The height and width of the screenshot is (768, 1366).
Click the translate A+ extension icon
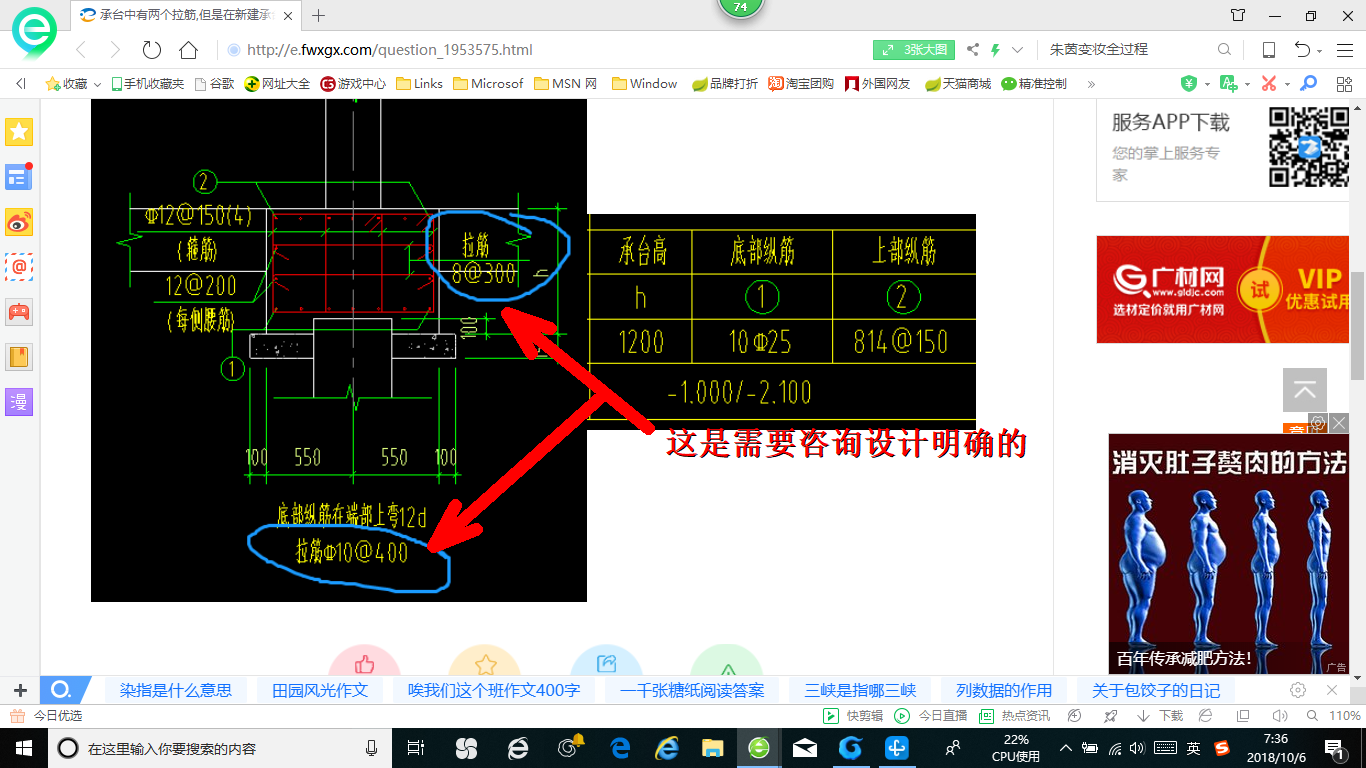click(x=1229, y=84)
